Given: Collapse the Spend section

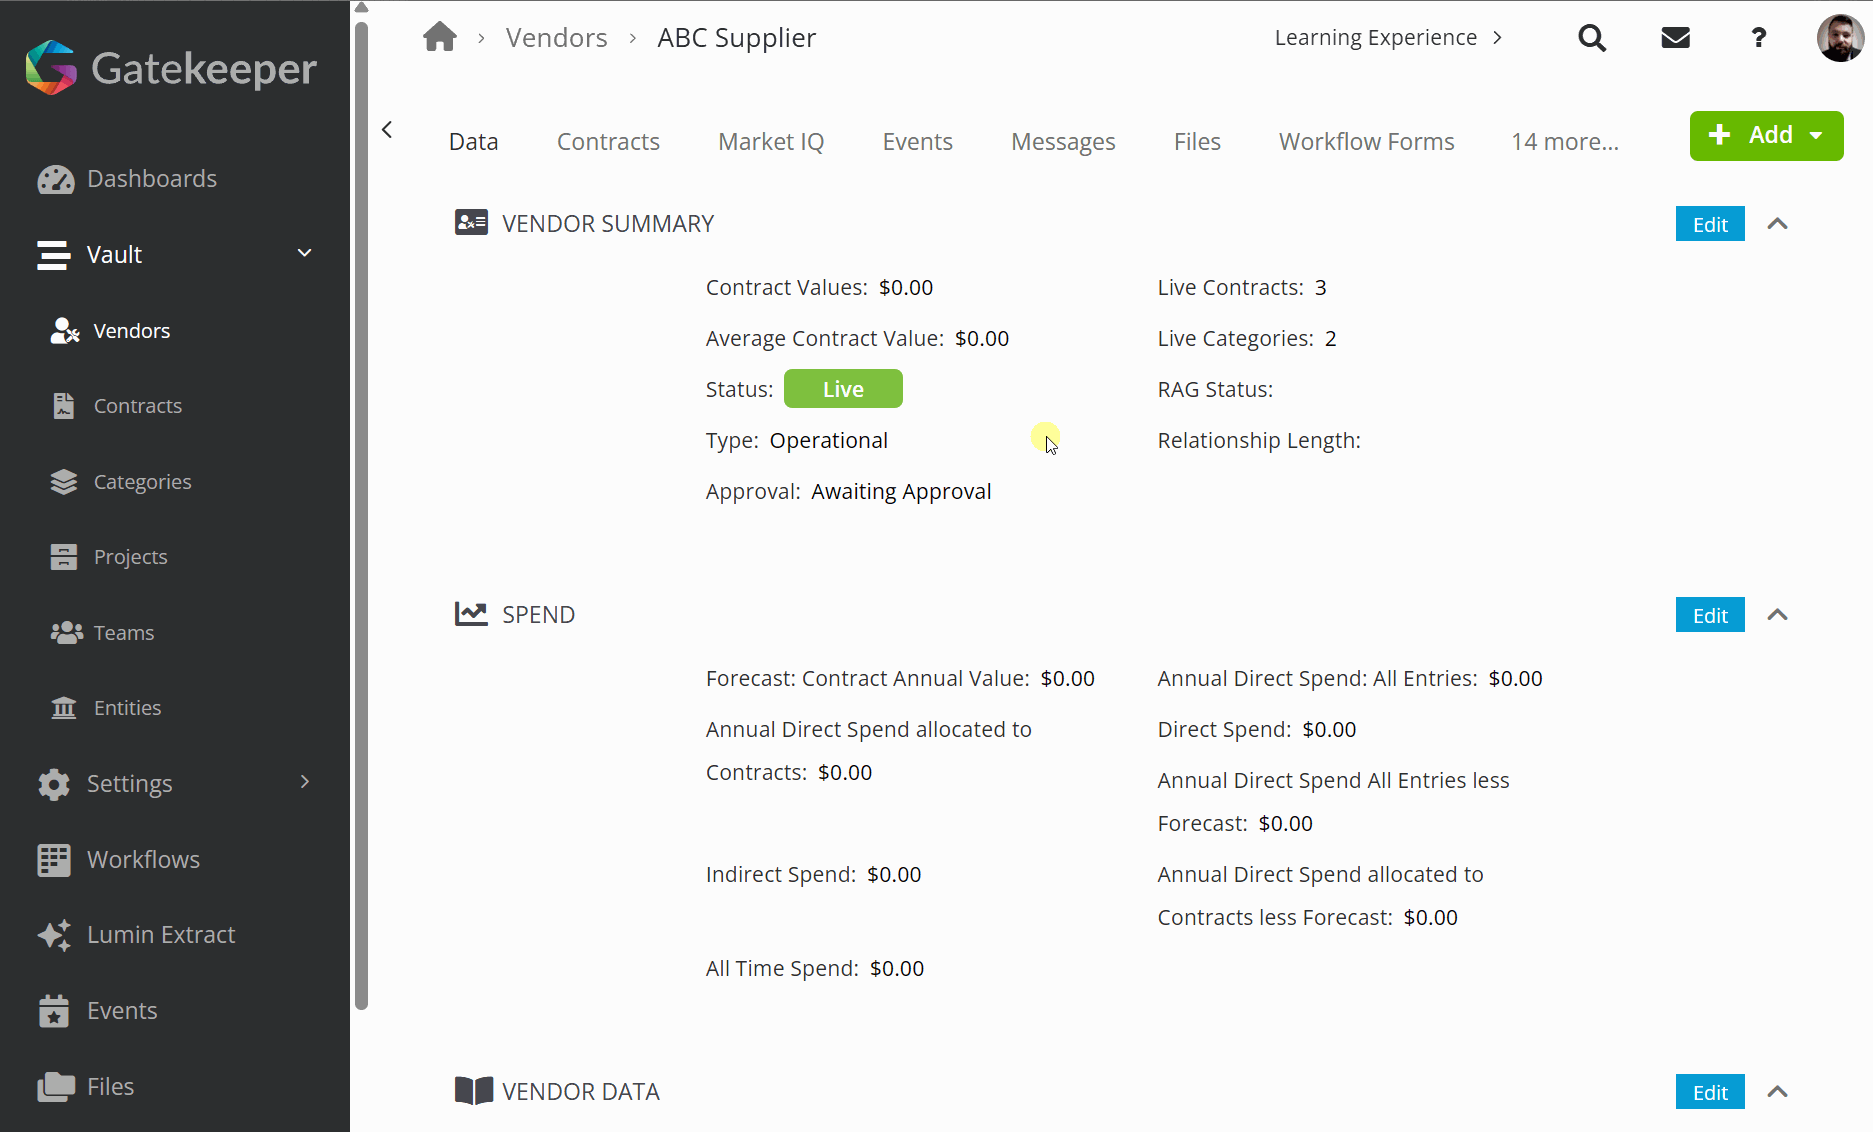Looking at the screenshot, I should 1777,615.
